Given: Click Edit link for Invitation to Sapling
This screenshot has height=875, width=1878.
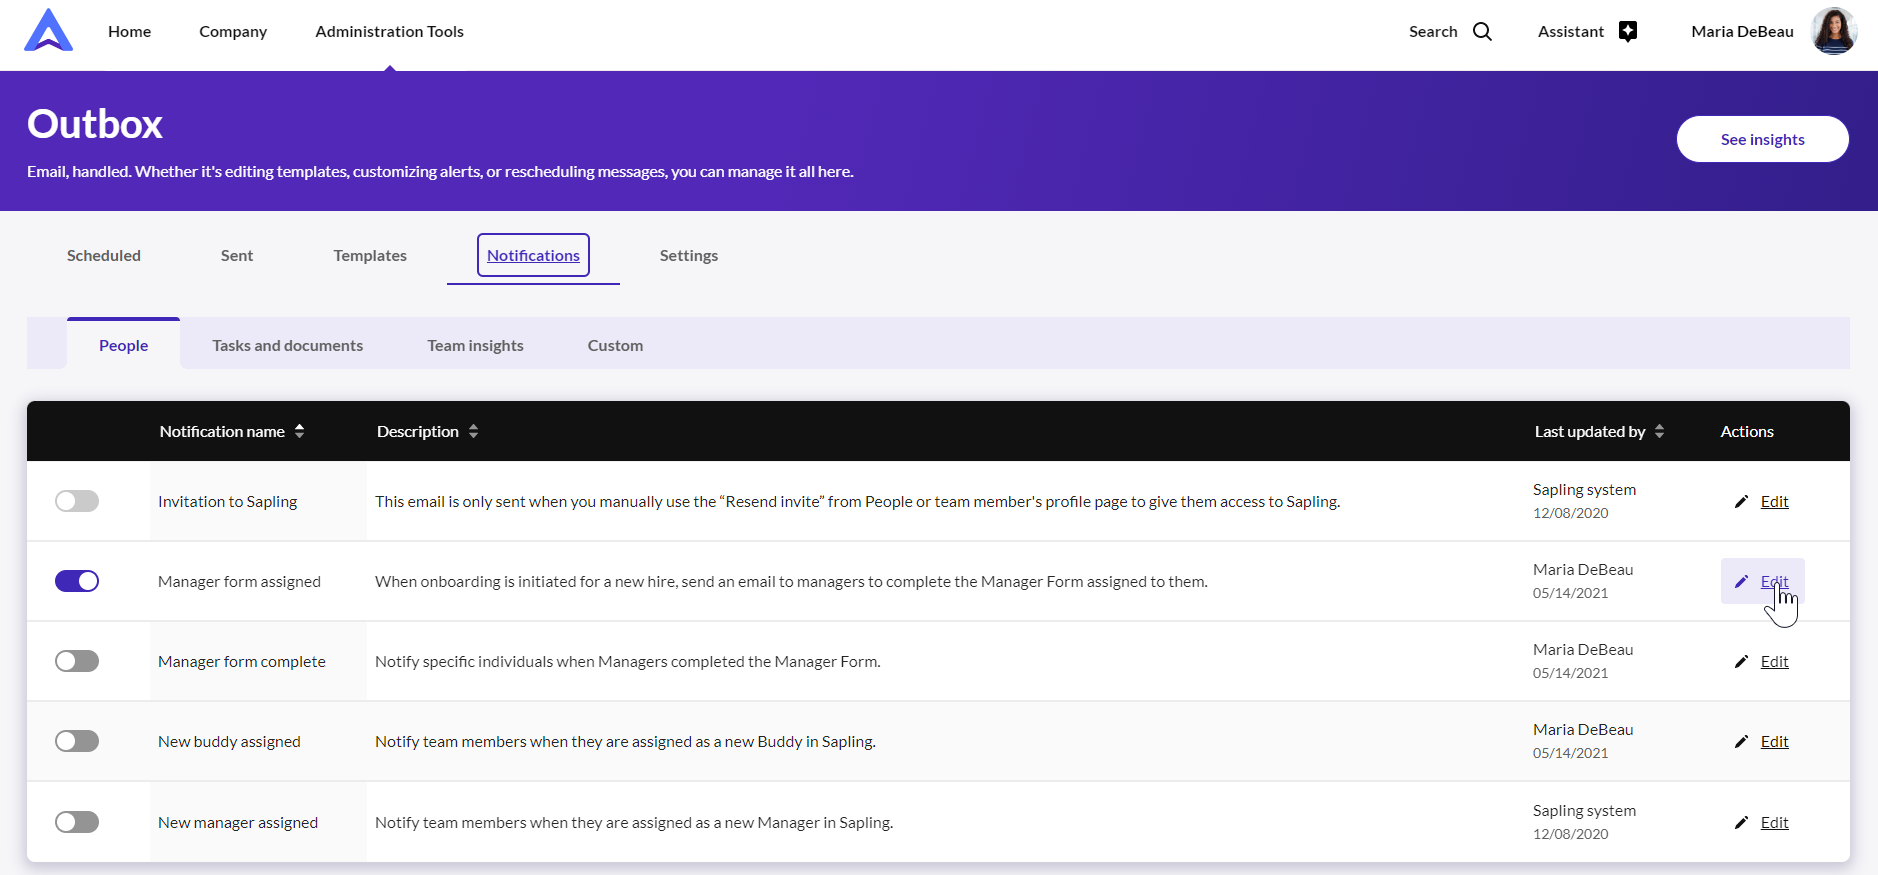Looking at the screenshot, I should [1775, 502].
